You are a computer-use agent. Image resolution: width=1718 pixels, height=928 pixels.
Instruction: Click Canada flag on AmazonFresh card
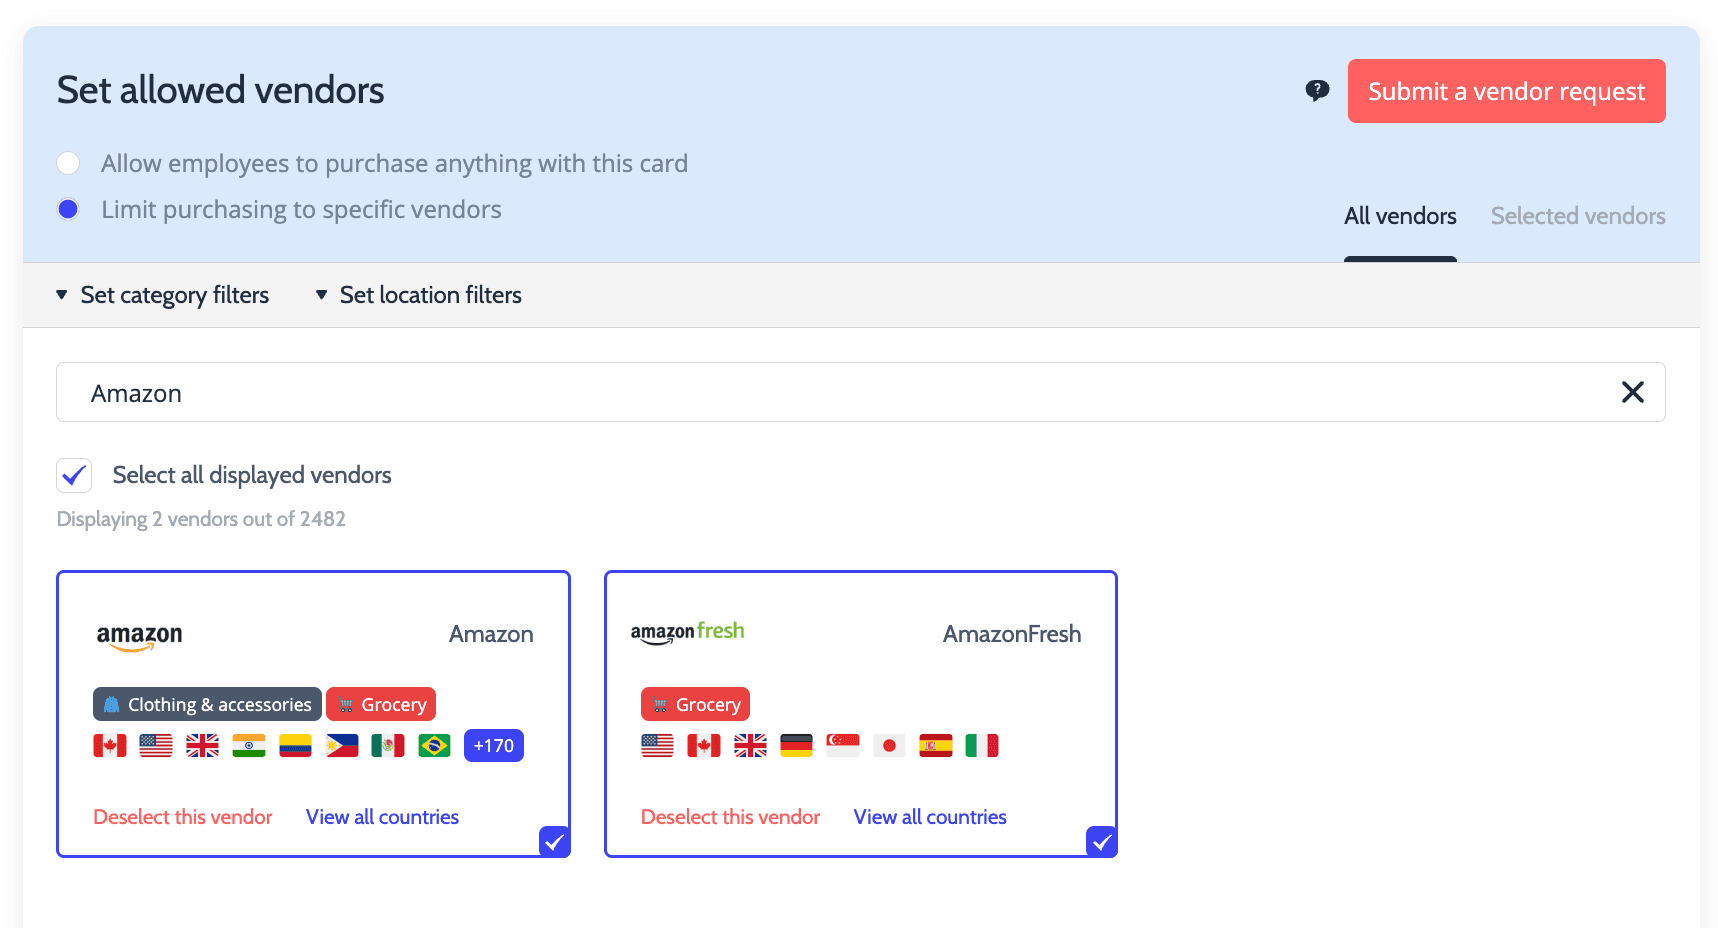click(x=704, y=746)
